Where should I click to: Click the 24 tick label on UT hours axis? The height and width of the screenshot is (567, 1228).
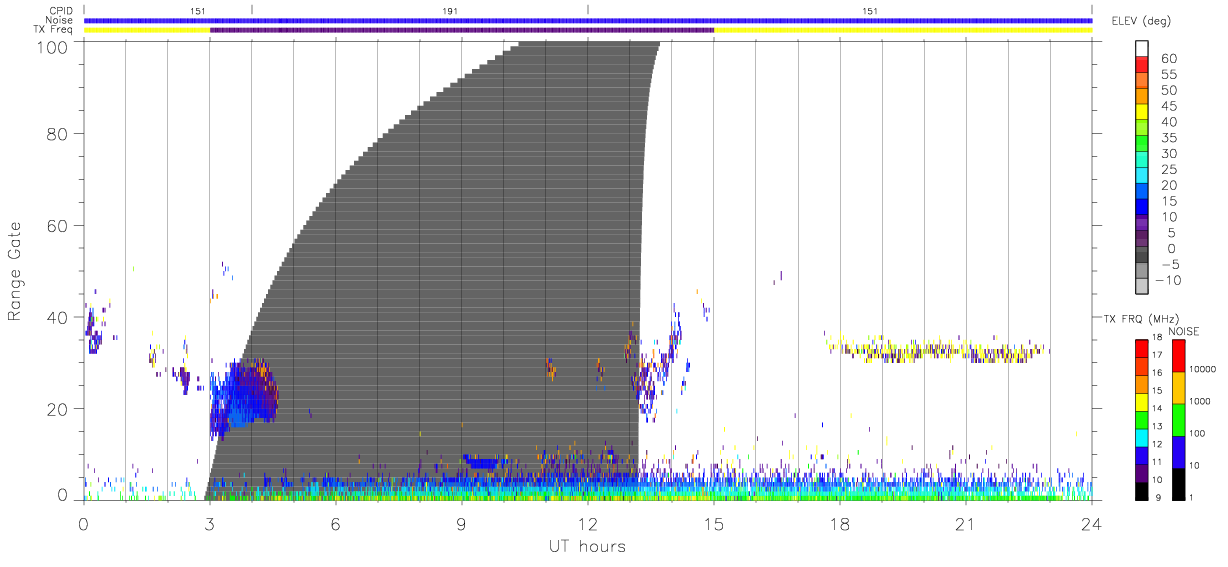coord(1092,525)
